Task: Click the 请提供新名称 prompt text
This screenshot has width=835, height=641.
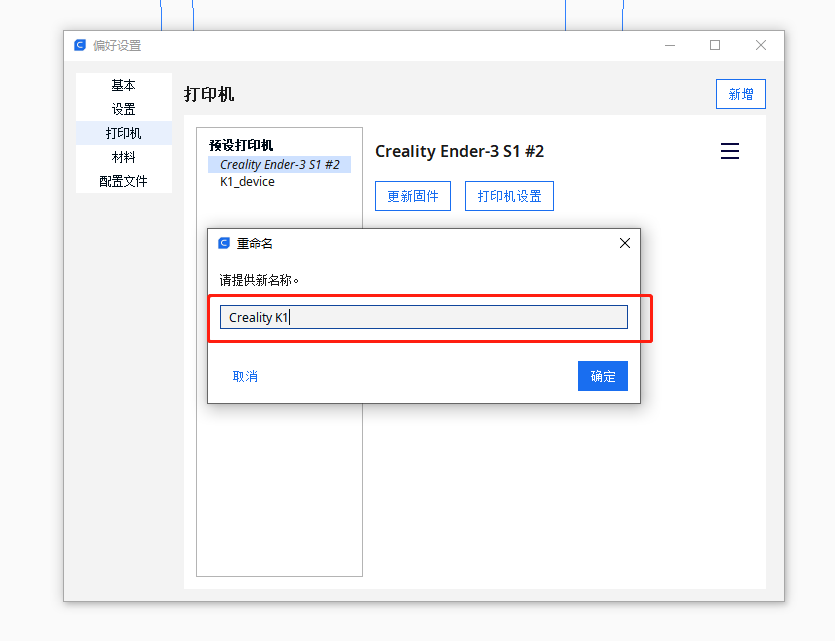Action: pyautogui.click(x=259, y=280)
